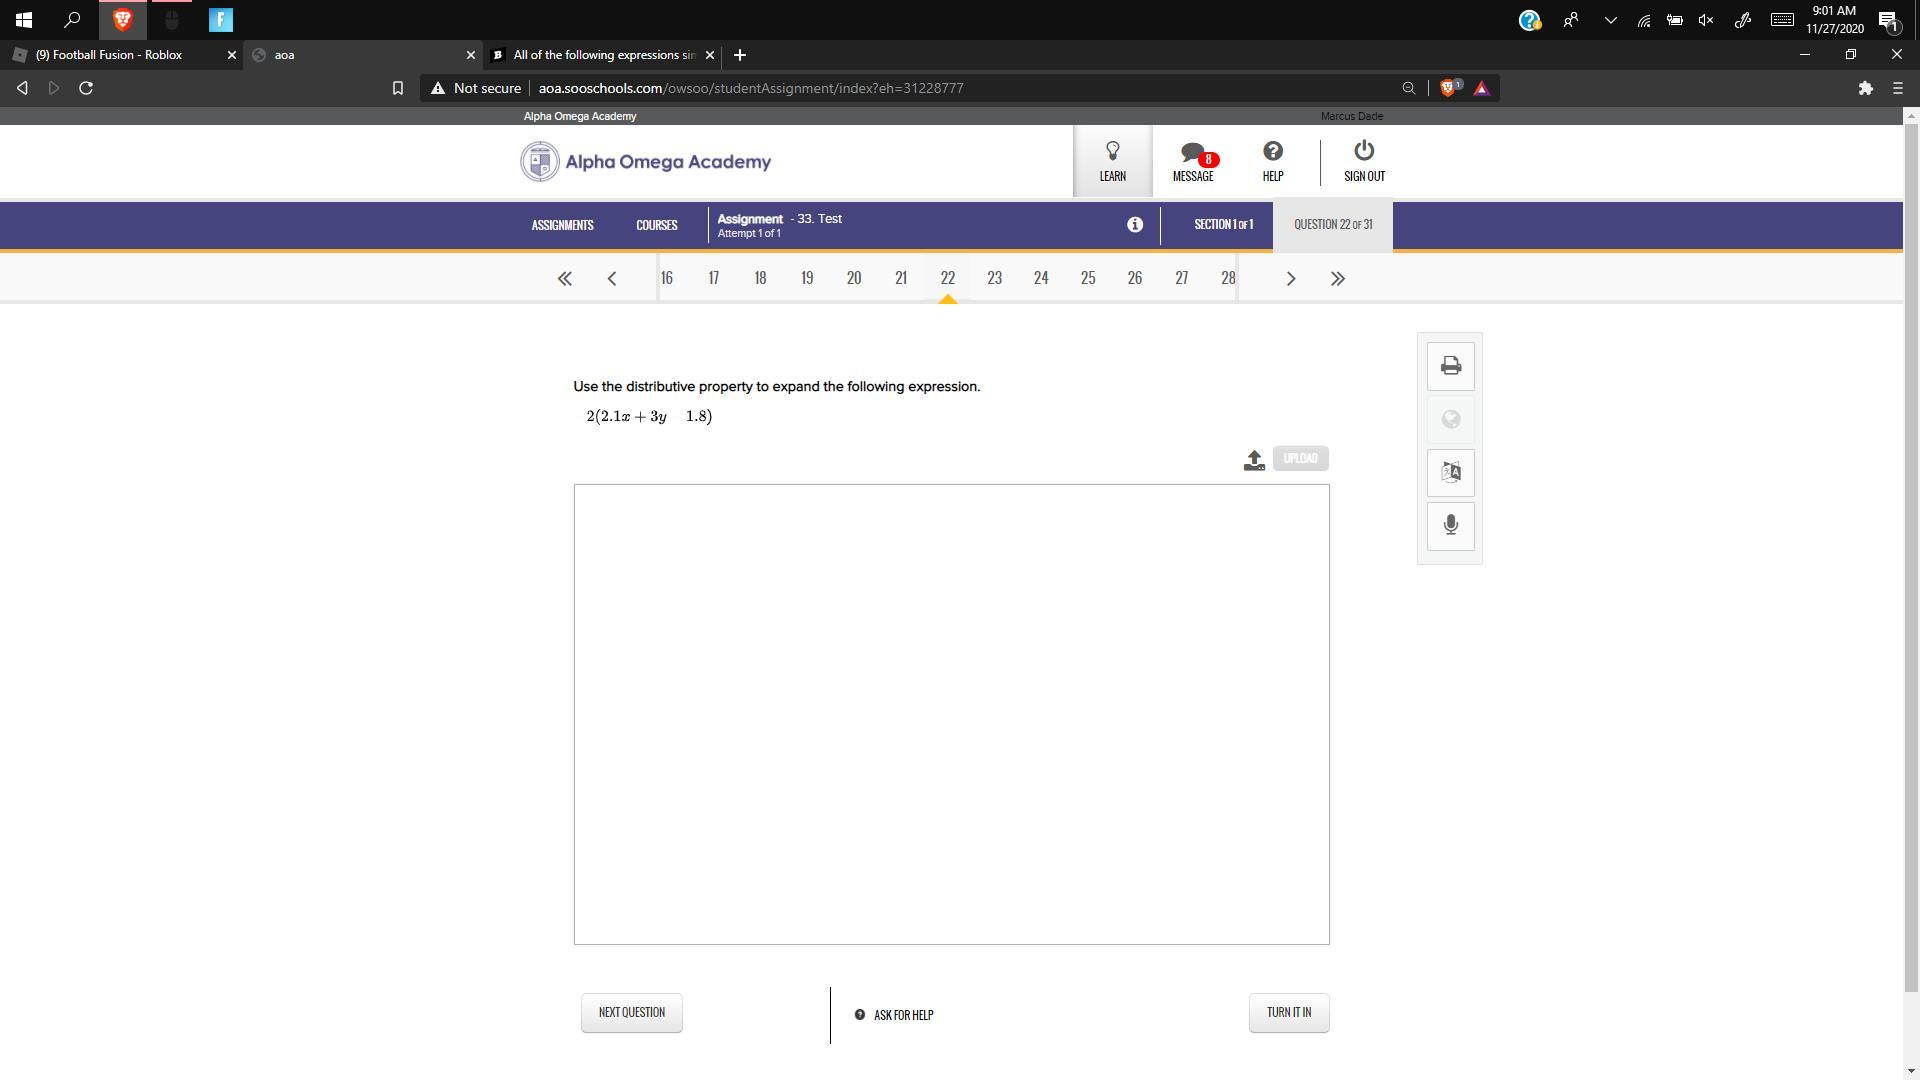Click the upload arrow icon

click(1254, 460)
